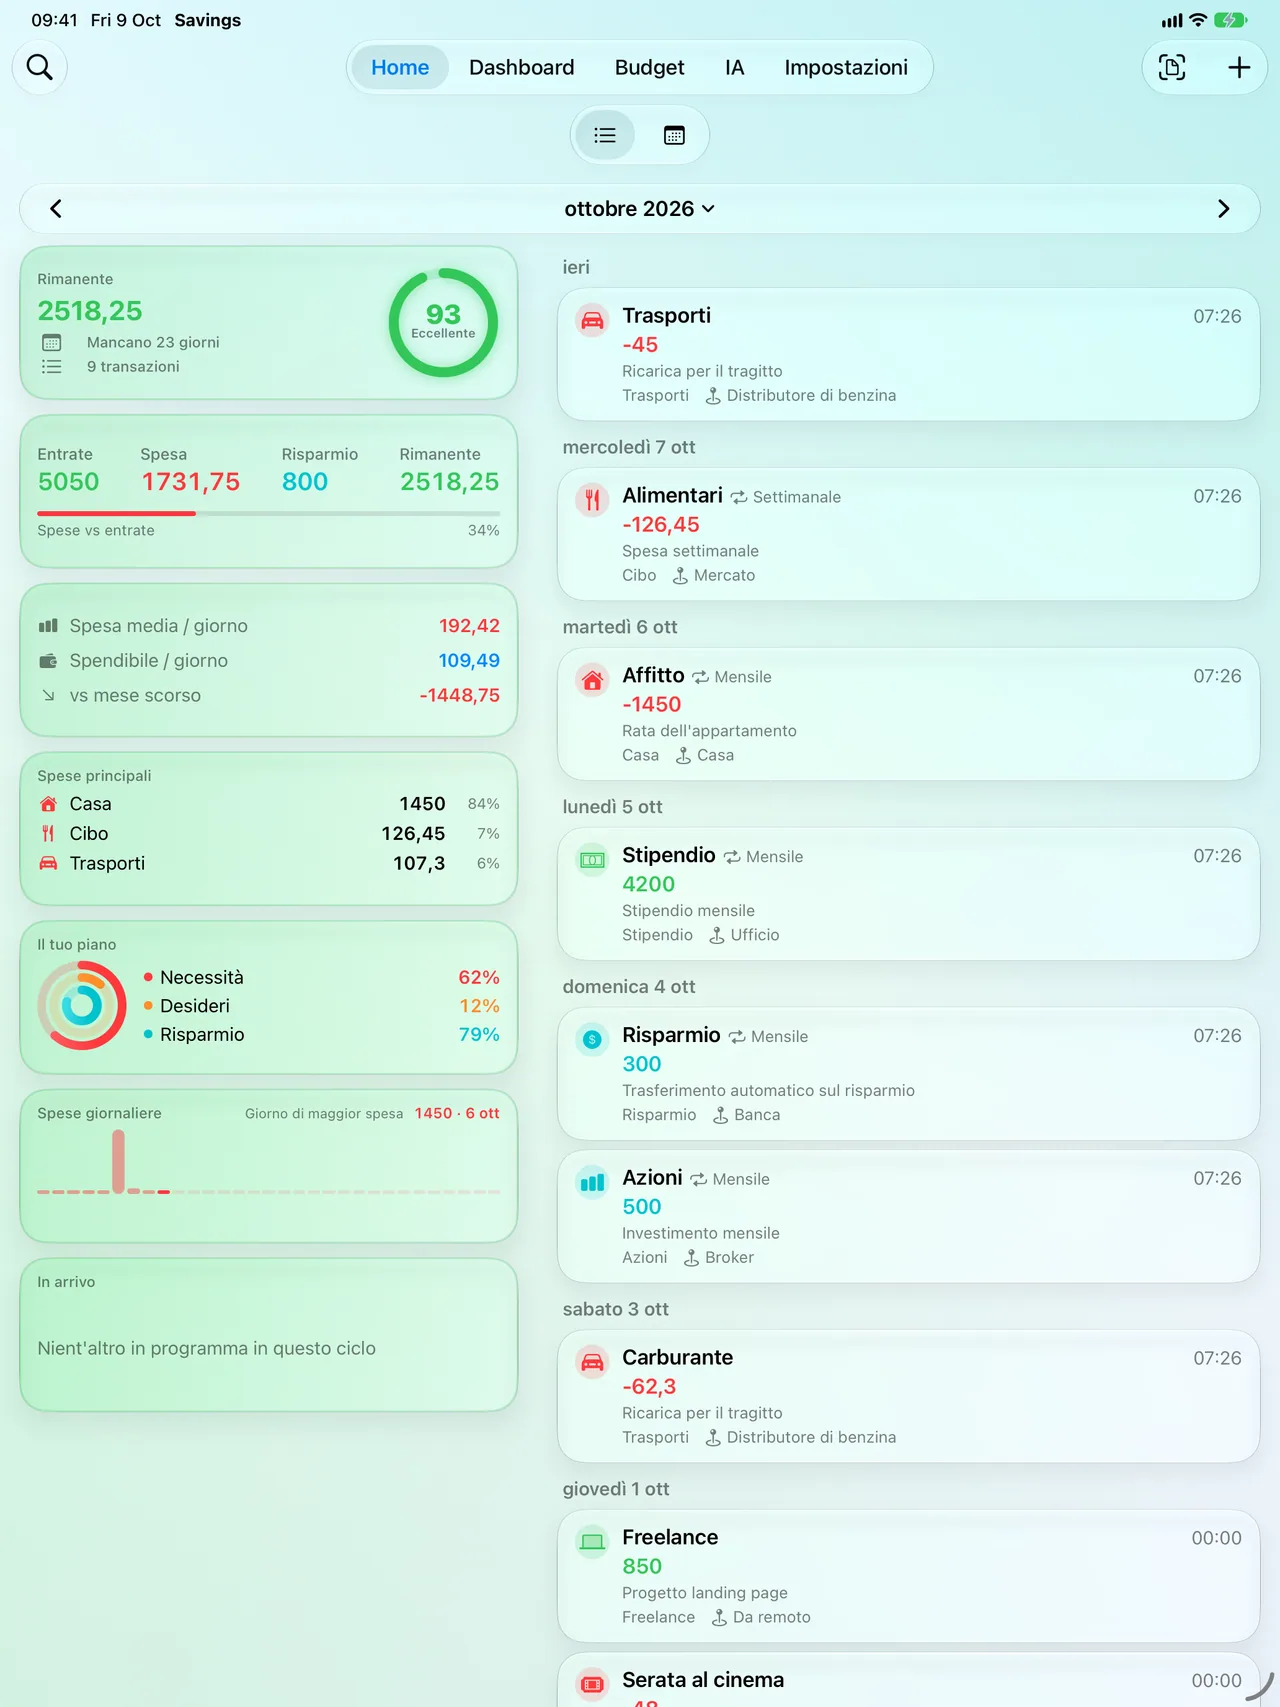
Task: Go to previous month with left chevron
Action: [x=56, y=209]
